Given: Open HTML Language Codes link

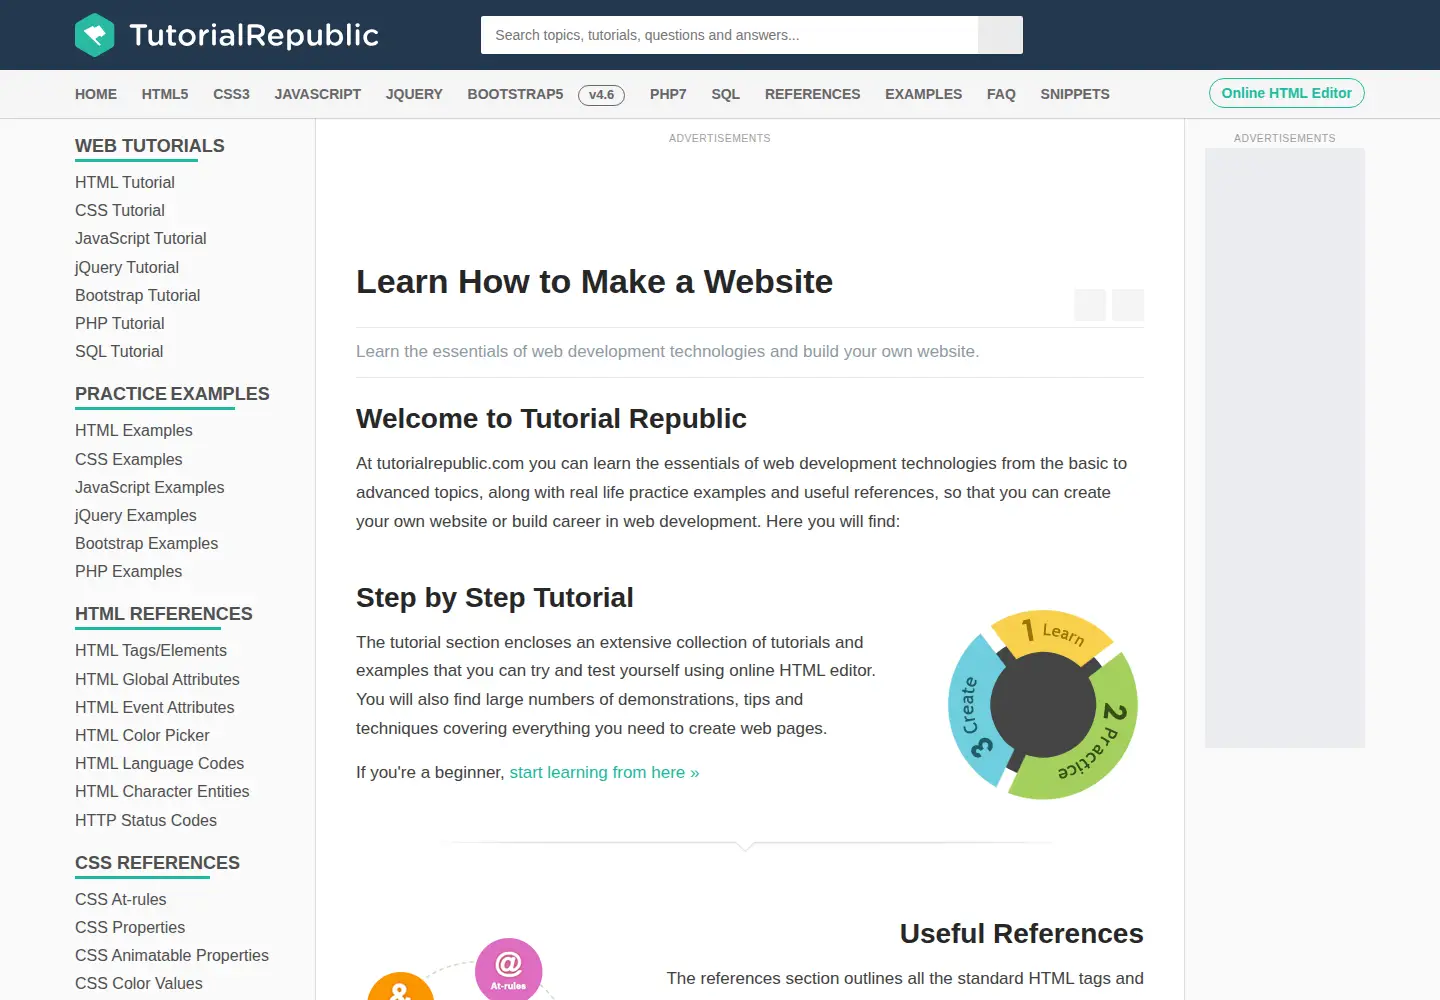Looking at the screenshot, I should [160, 763].
